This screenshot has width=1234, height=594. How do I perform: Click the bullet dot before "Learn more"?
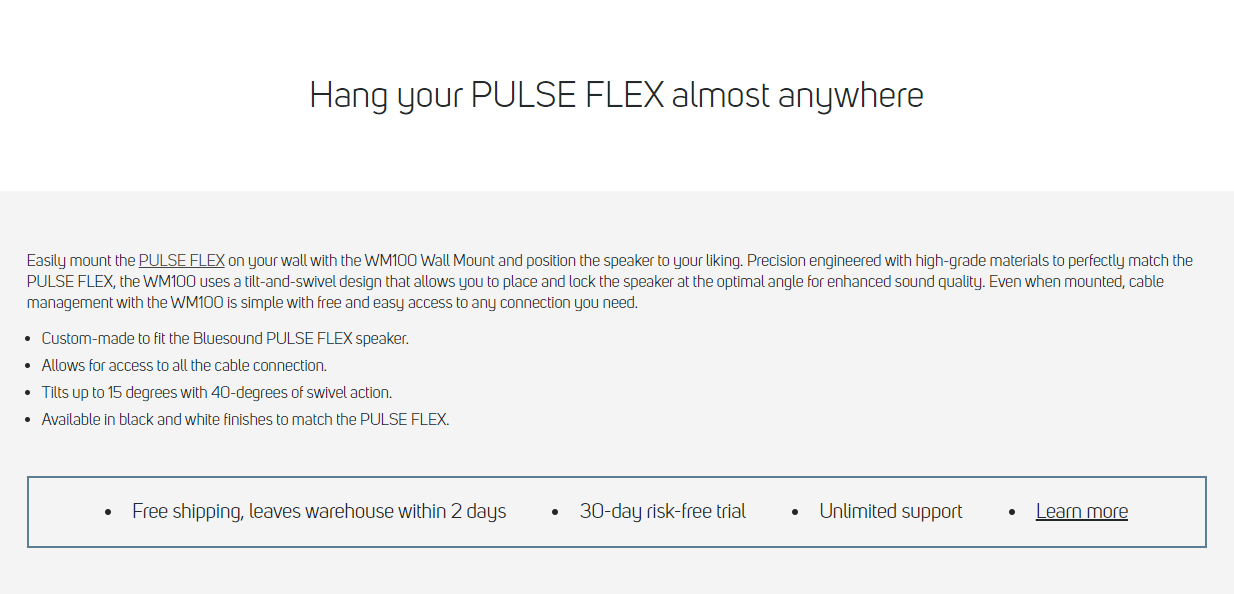click(1012, 513)
